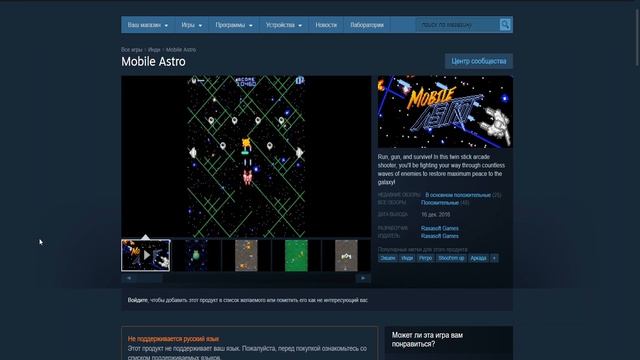Select the brown explosions screenshot thumbnail
Viewport: 640px width, 360px height.
tap(246, 256)
